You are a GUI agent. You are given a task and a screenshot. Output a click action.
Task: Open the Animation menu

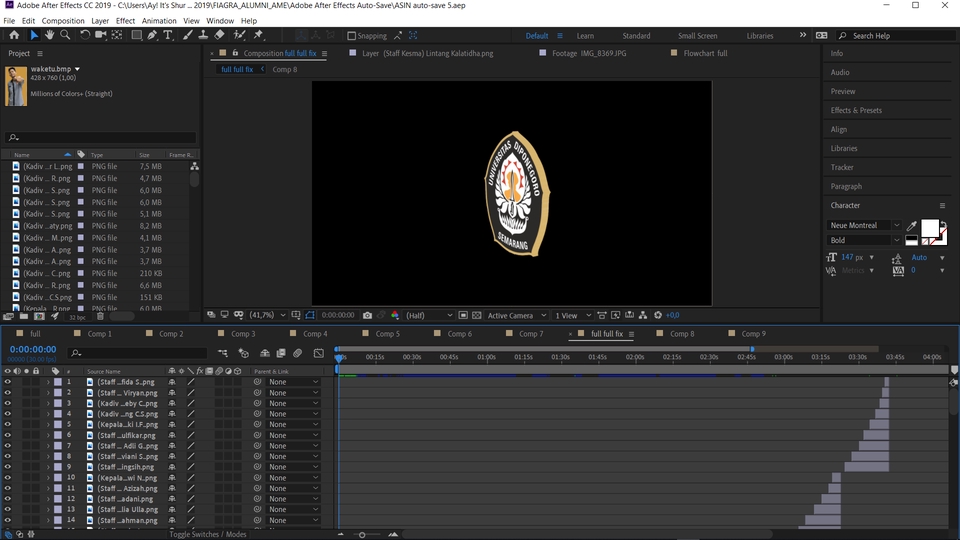159,21
